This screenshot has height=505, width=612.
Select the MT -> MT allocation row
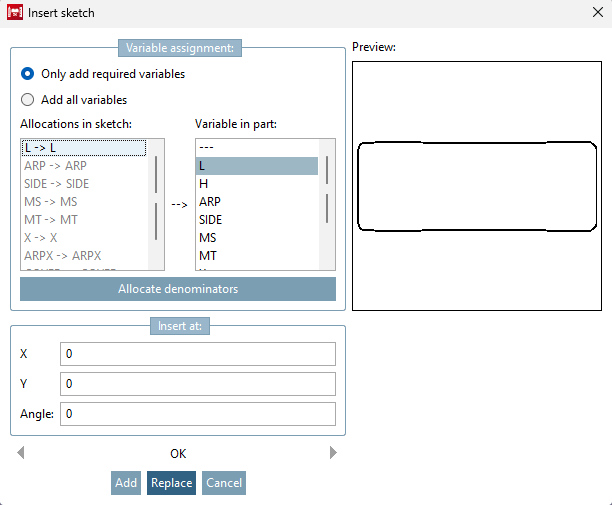tap(84, 220)
